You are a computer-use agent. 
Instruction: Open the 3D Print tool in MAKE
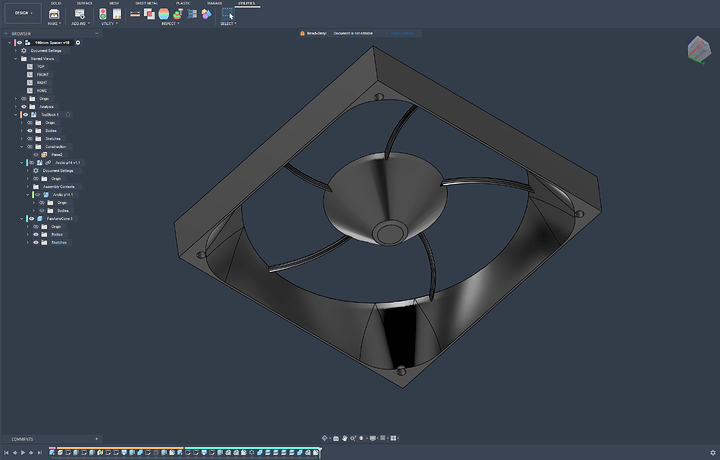[x=54, y=14]
